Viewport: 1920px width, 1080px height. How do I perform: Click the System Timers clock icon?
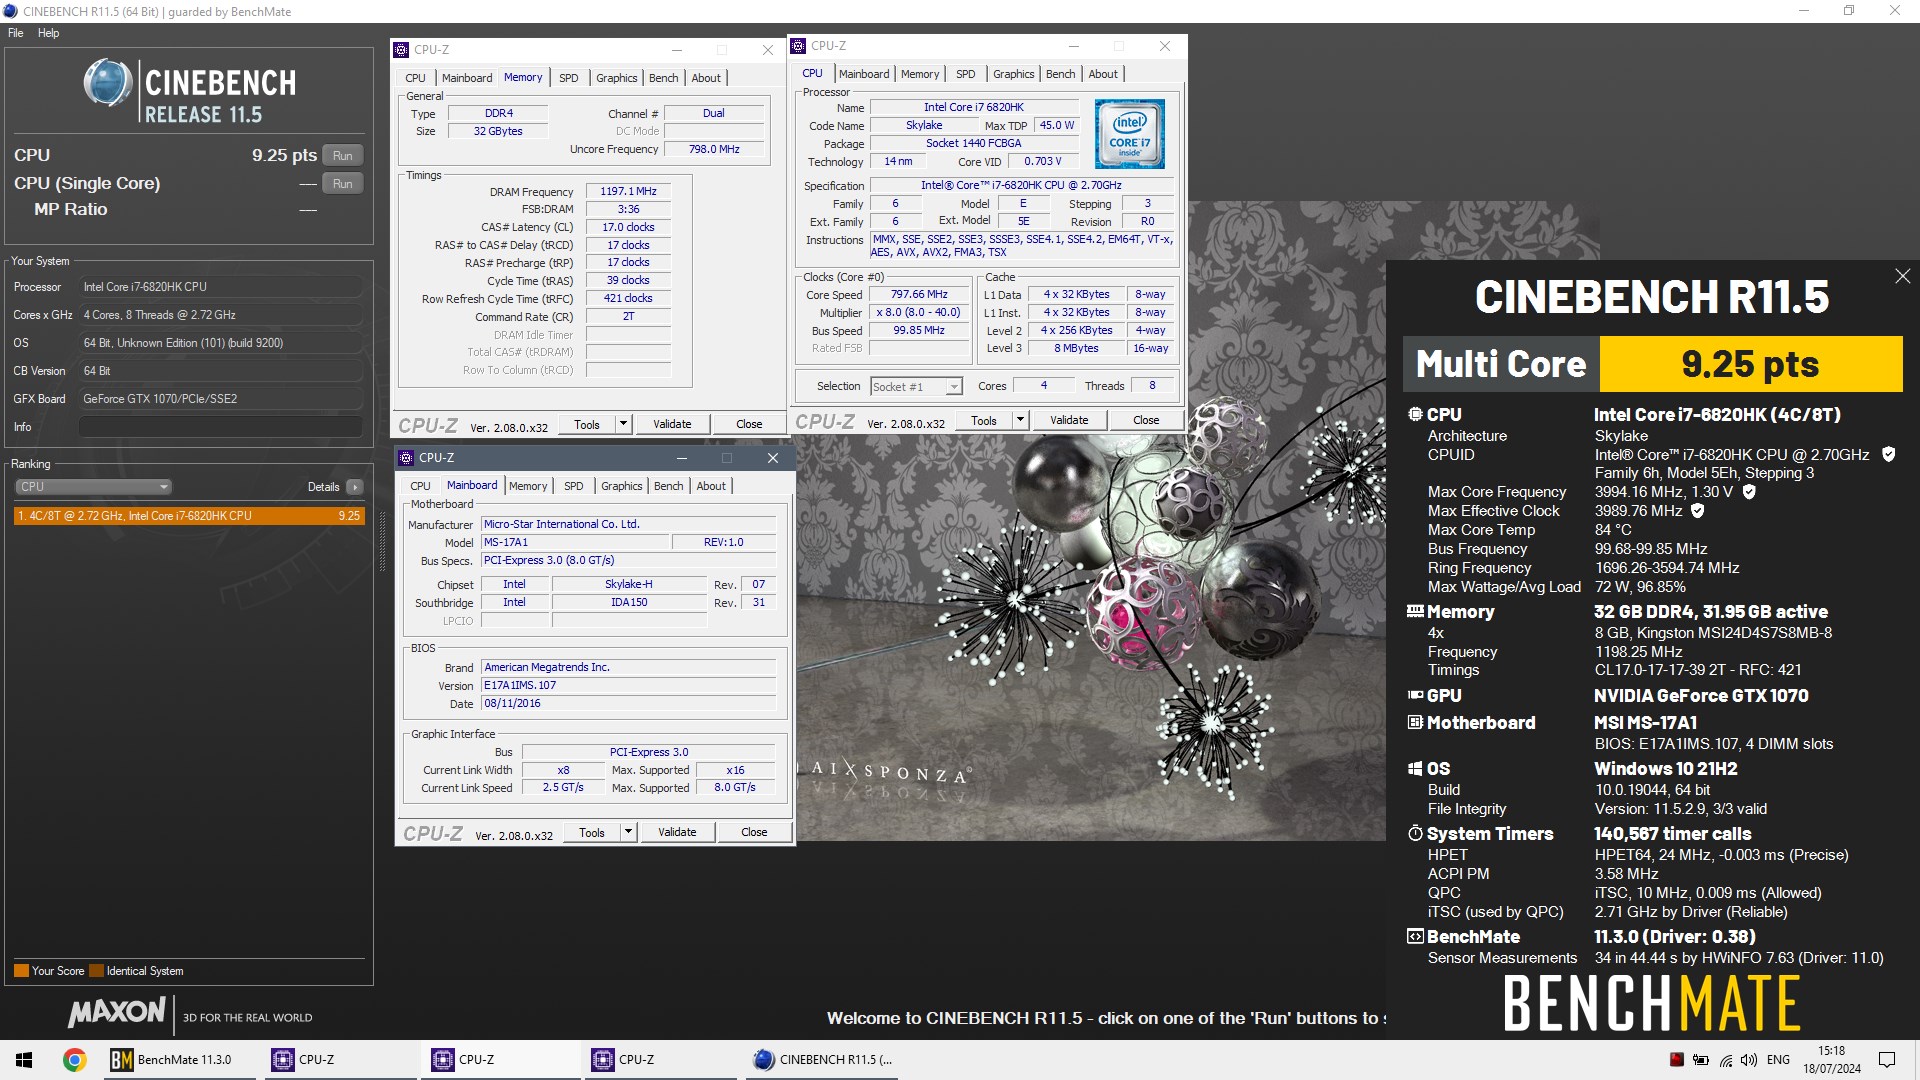click(x=1415, y=833)
